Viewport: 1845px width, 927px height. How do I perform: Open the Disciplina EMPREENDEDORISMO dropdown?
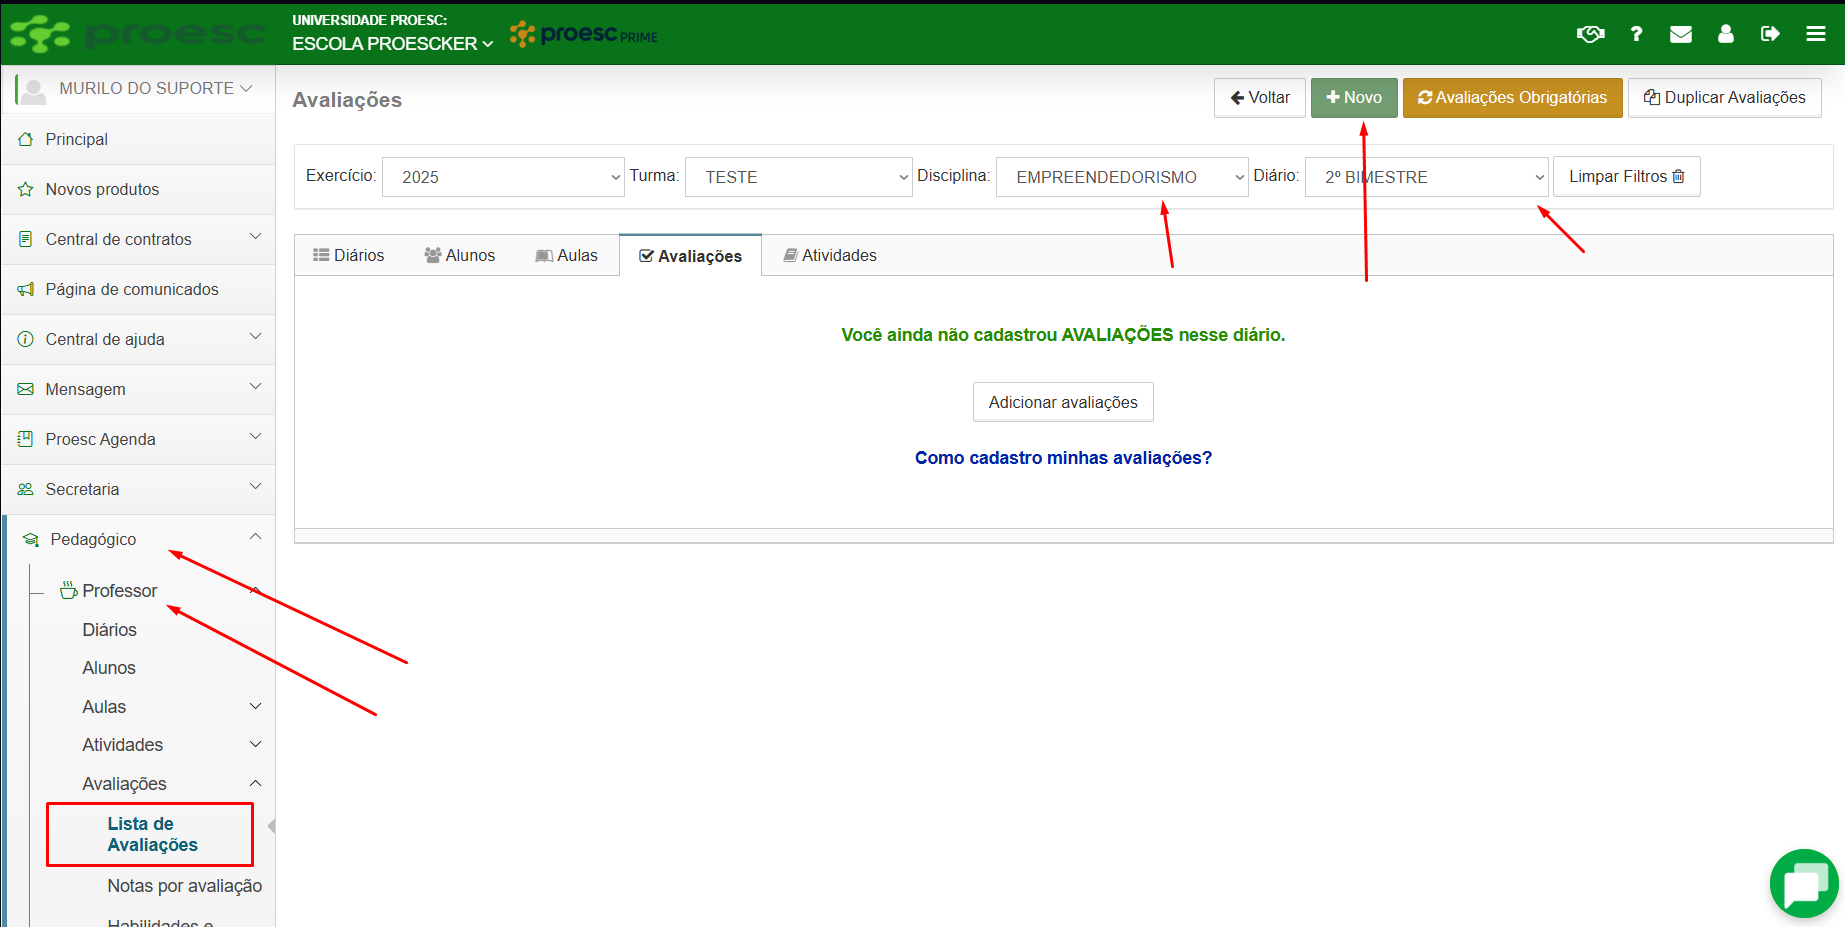[1121, 177]
